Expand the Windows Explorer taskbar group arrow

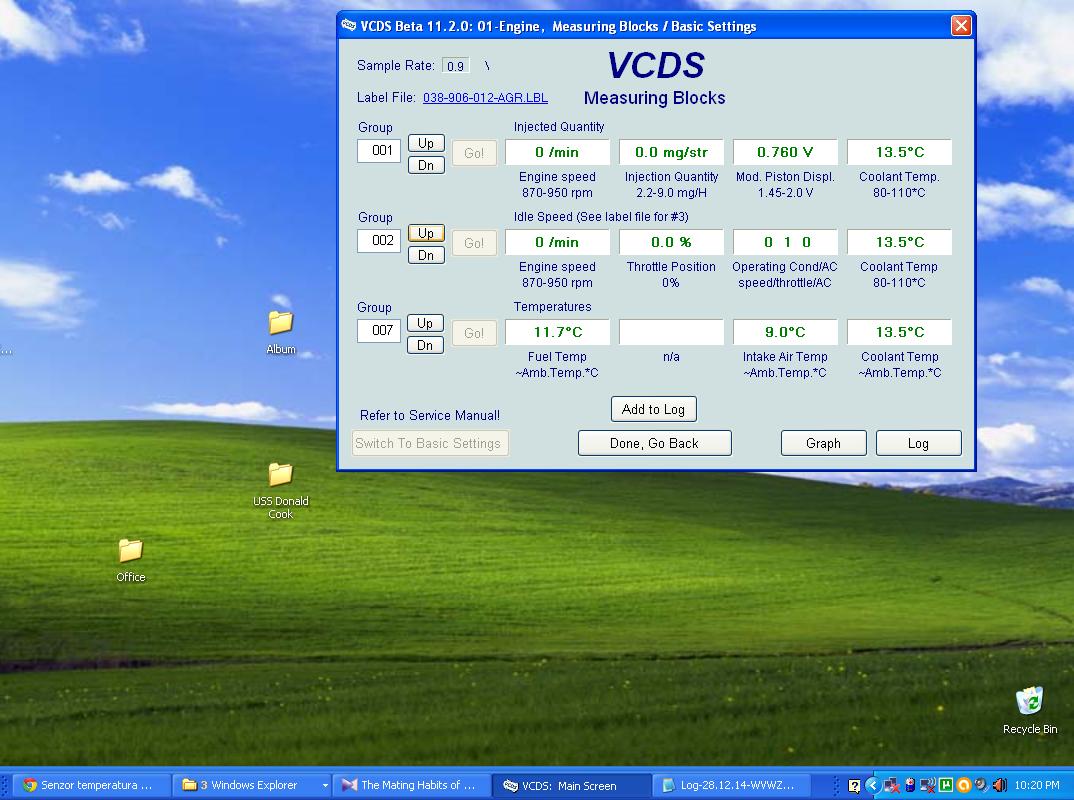click(x=325, y=786)
